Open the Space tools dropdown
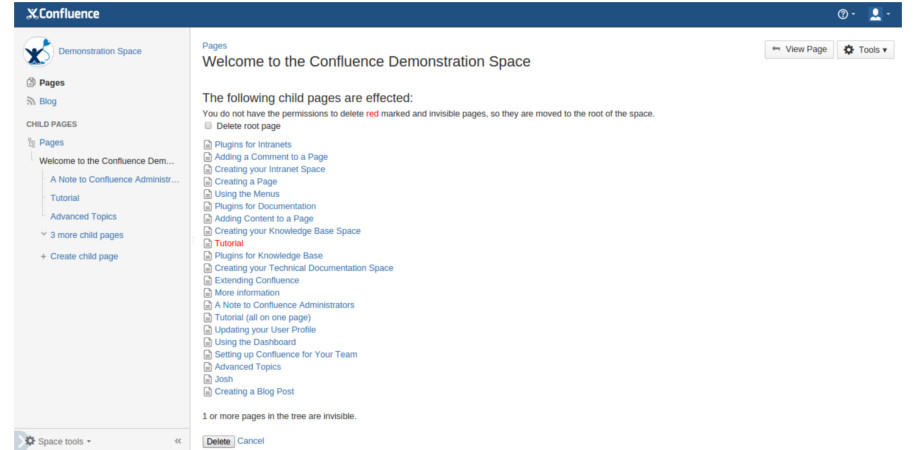920x450 pixels. tap(58, 441)
